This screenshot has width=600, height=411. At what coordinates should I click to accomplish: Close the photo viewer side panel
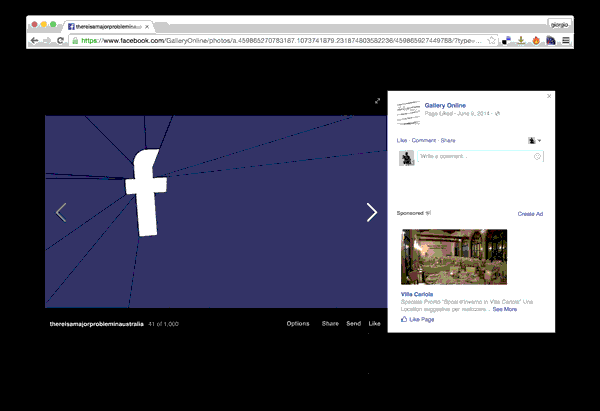549,96
